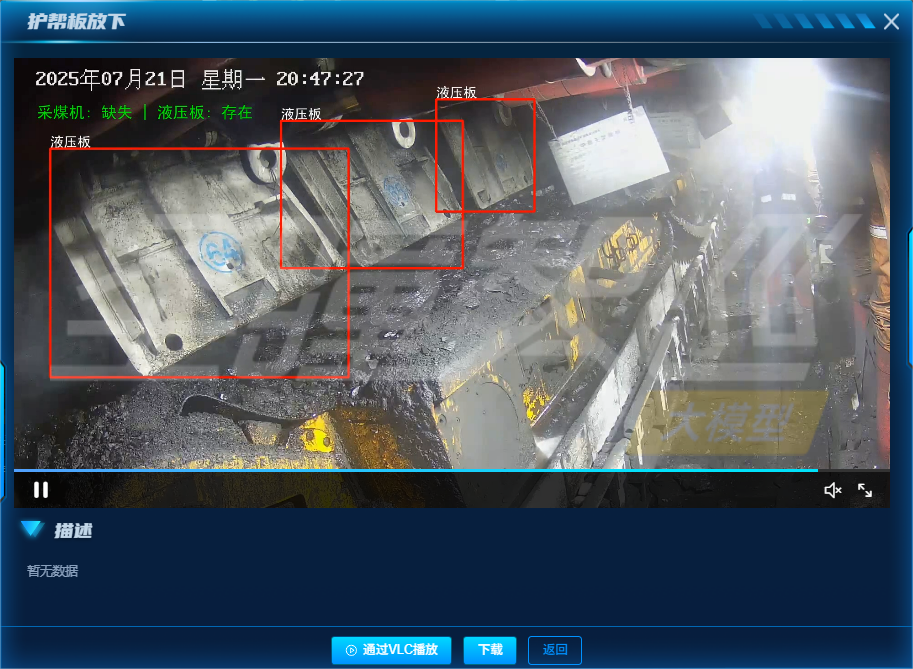Close the 护帮板放下 dialog
This screenshot has width=913, height=669.
click(892, 21)
